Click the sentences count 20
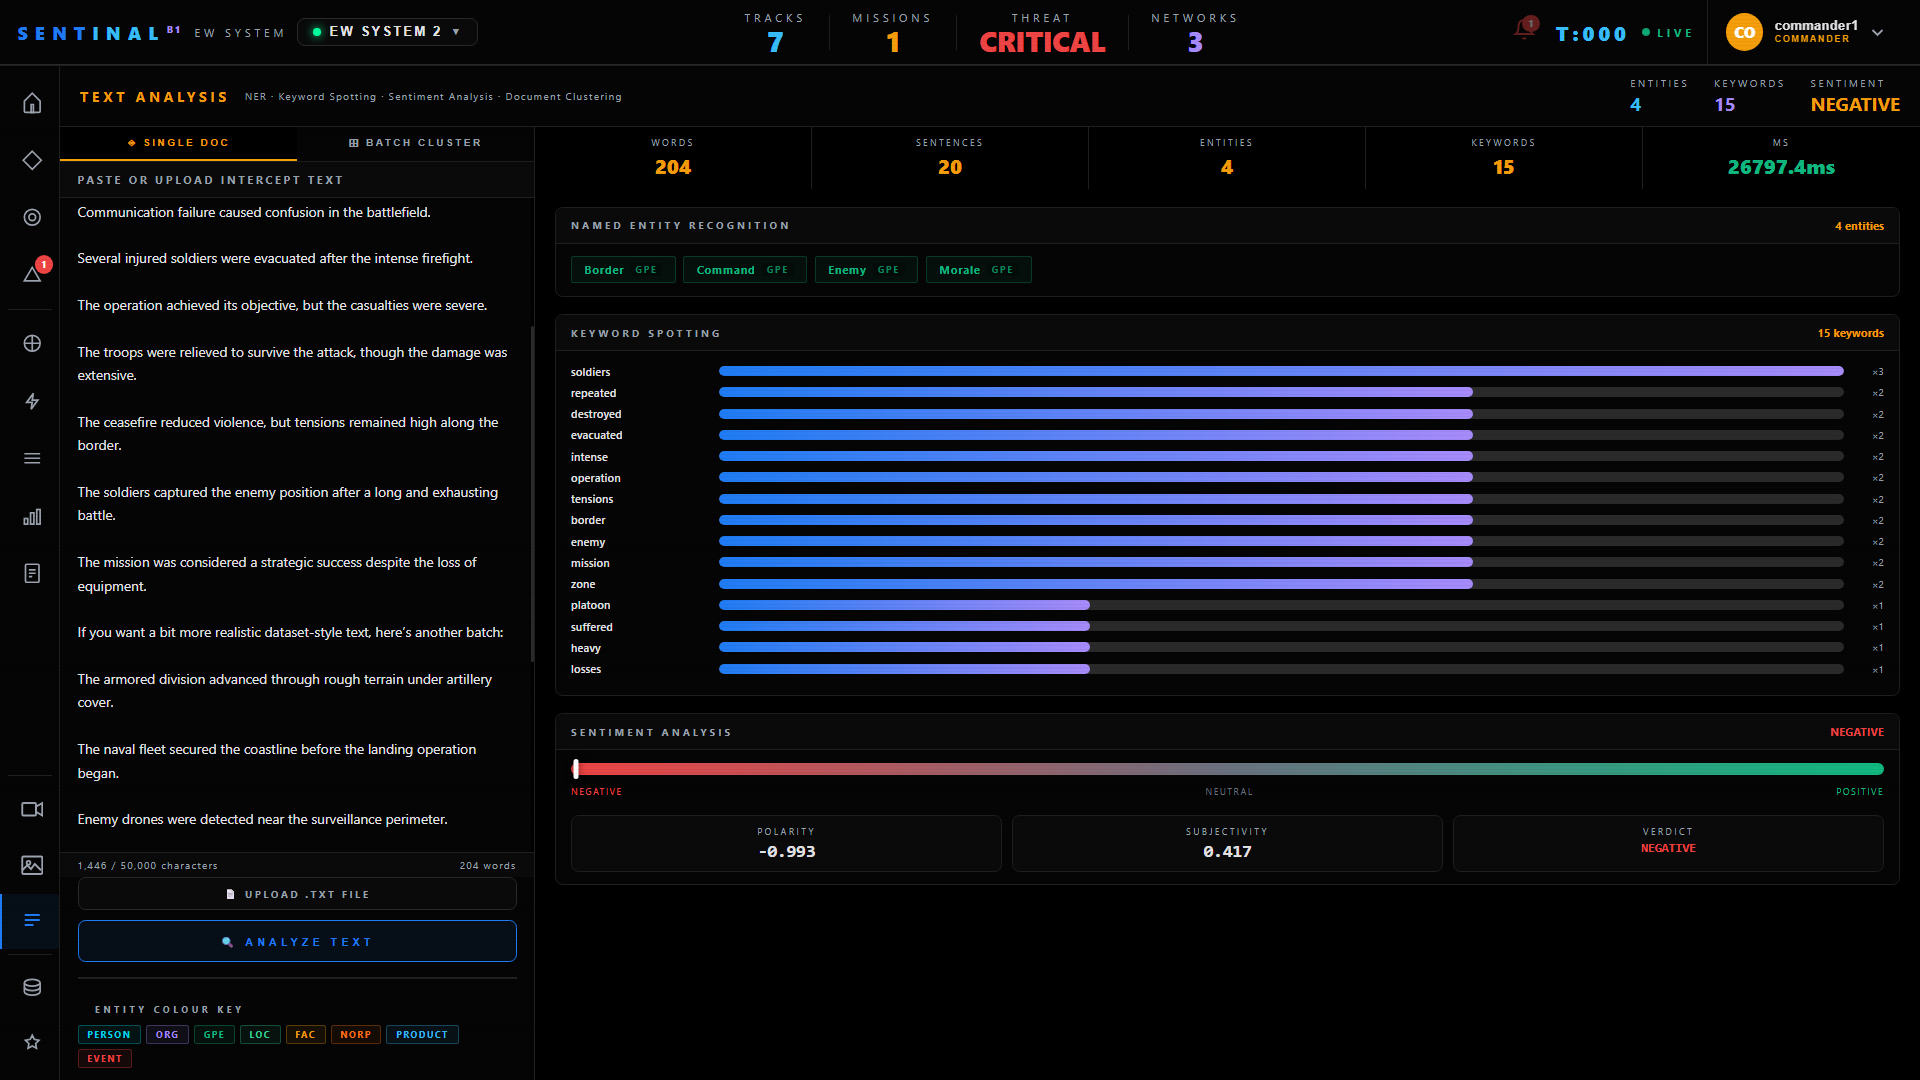The width and height of the screenshot is (1920, 1080). pos(950,167)
